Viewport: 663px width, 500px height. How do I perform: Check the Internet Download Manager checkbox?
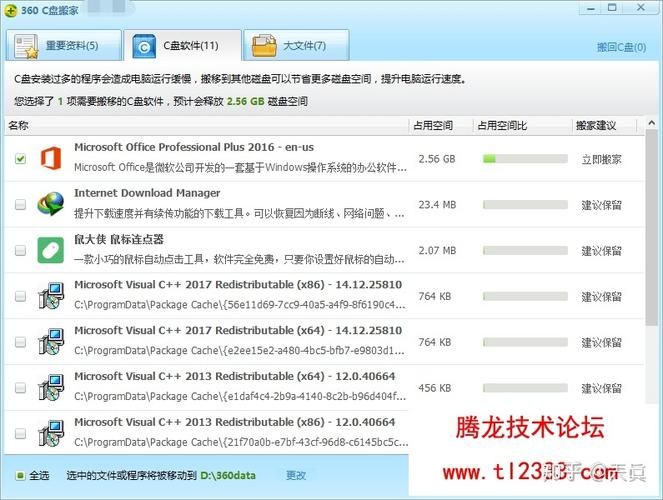tap(20, 205)
